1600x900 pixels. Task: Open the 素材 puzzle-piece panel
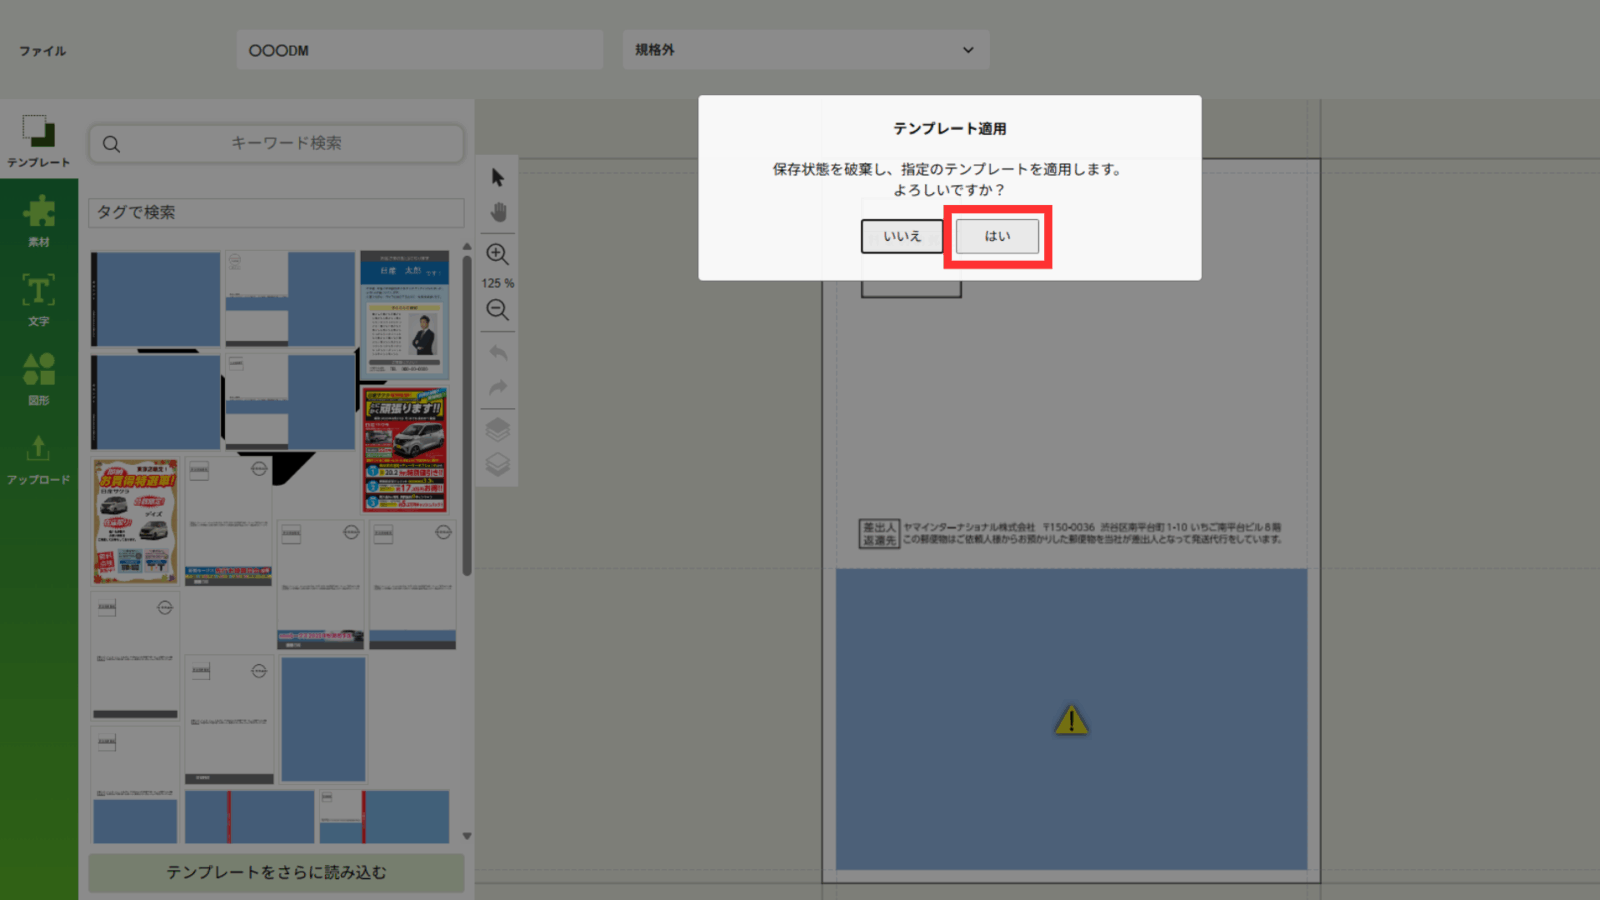tap(39, 221)
